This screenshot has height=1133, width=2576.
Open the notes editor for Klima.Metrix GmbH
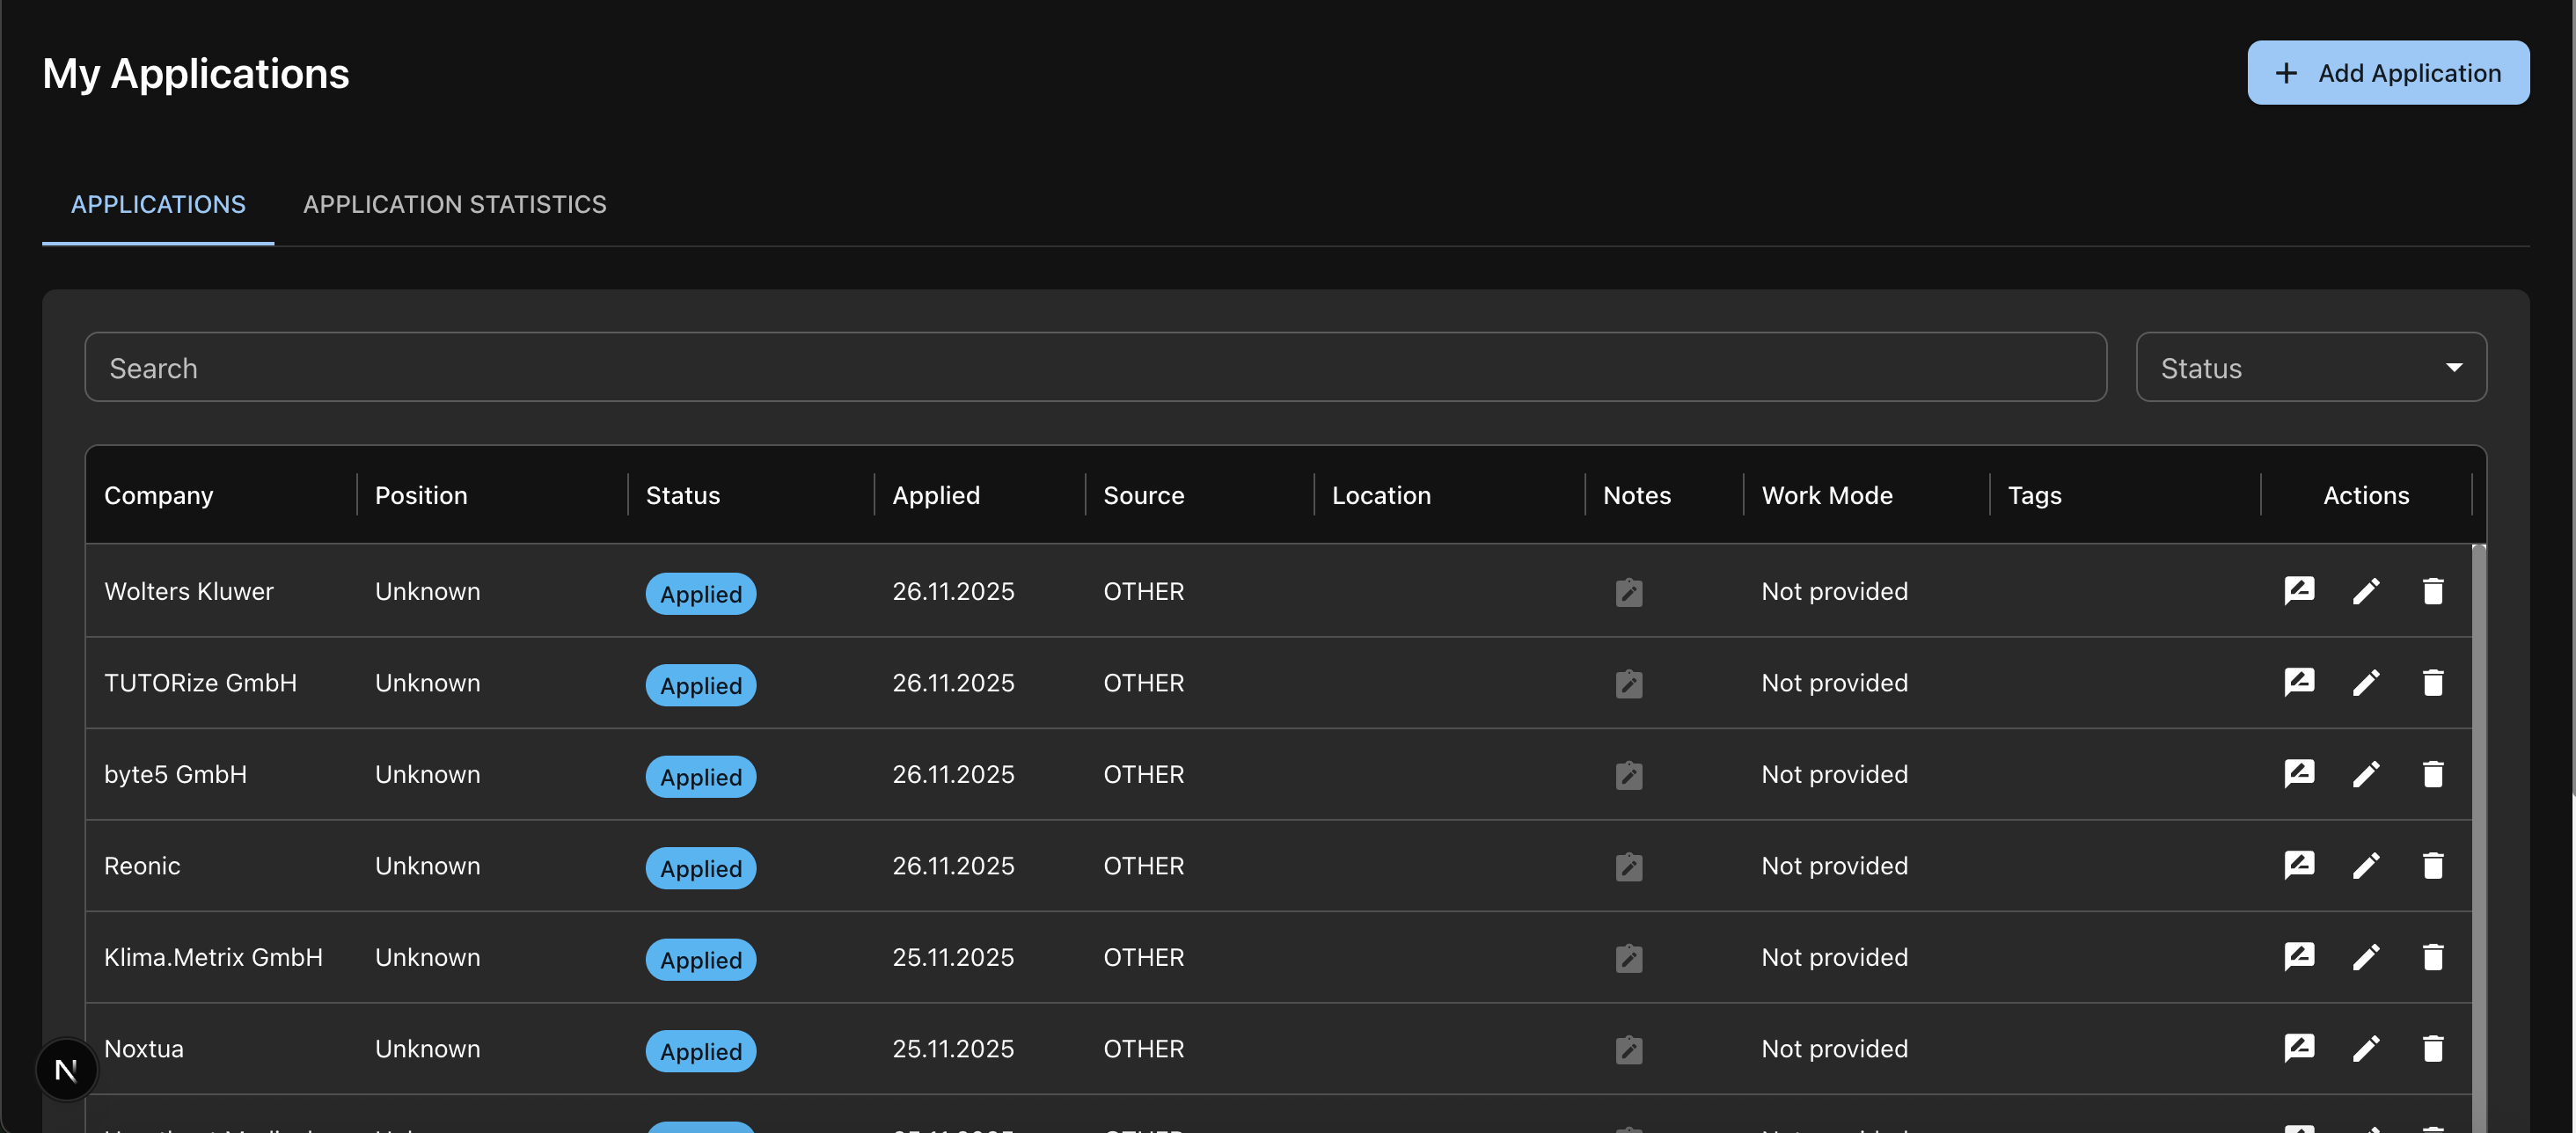[1629, 957]
